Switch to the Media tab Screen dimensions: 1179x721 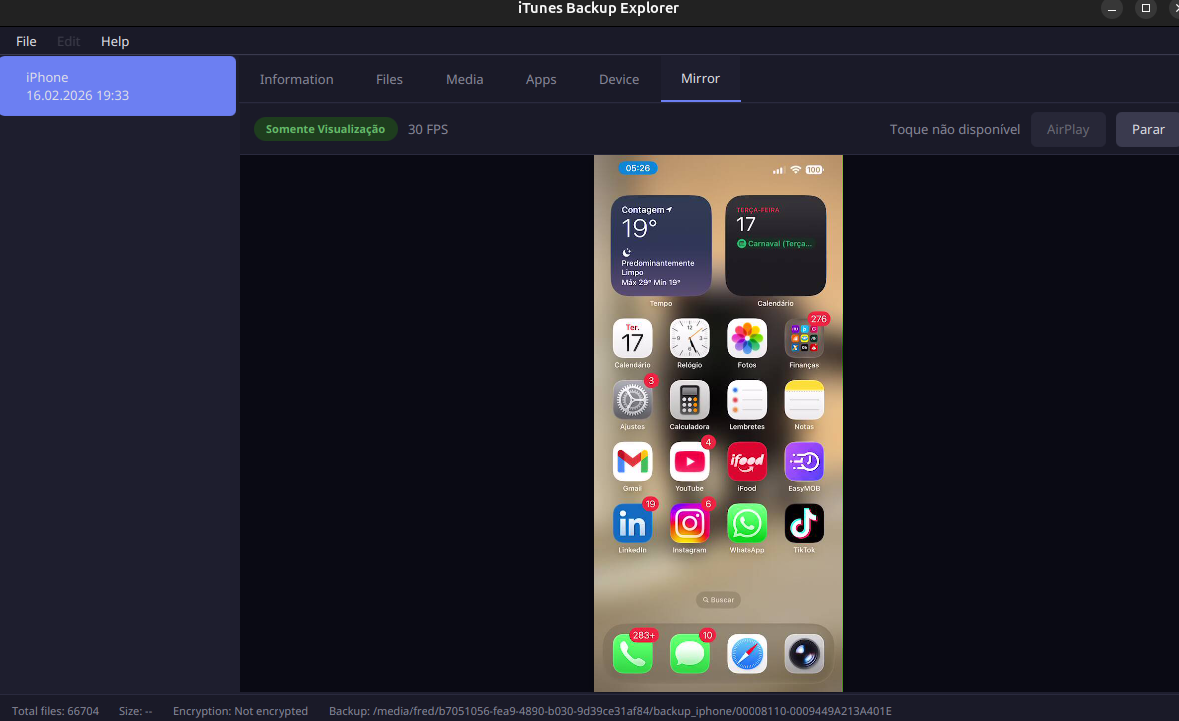coord(465,79)
